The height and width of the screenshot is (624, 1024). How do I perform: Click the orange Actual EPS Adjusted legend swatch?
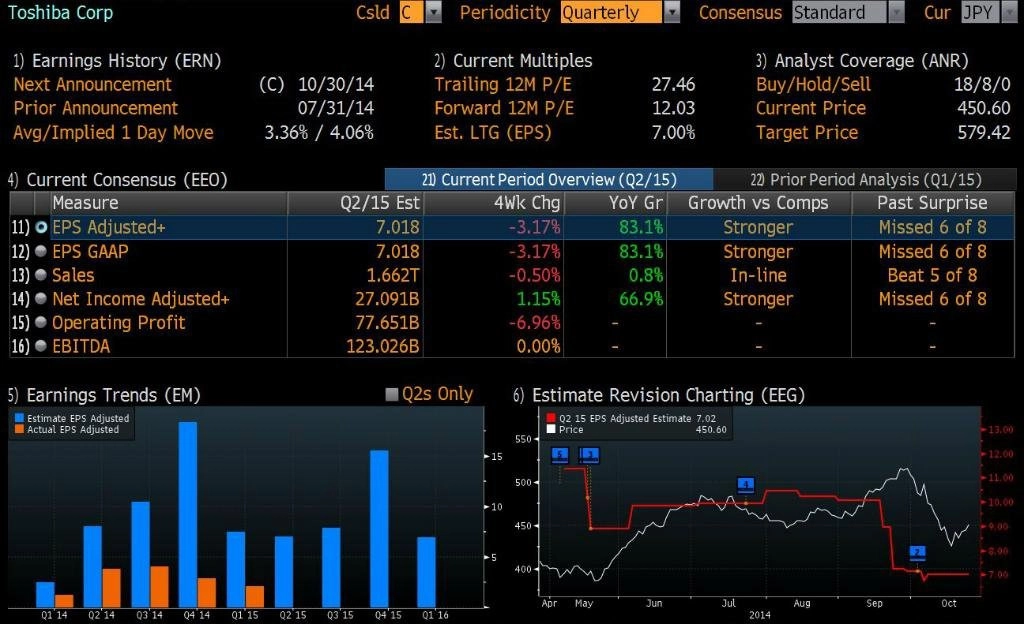(x=19, y=429)
